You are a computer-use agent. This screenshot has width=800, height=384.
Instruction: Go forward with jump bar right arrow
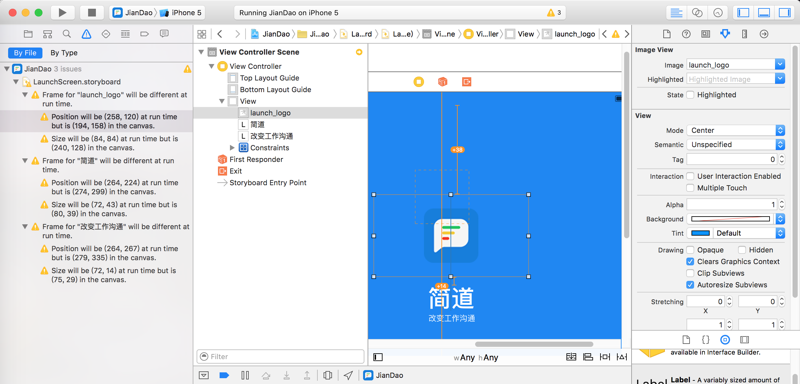click(x=237, y=34)
